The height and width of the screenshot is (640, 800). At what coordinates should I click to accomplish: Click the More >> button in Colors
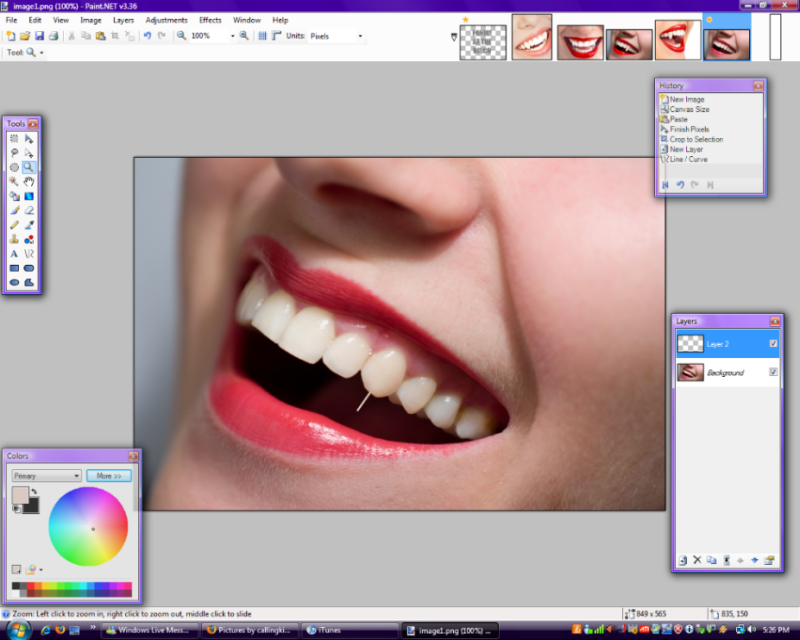[109, 476]
